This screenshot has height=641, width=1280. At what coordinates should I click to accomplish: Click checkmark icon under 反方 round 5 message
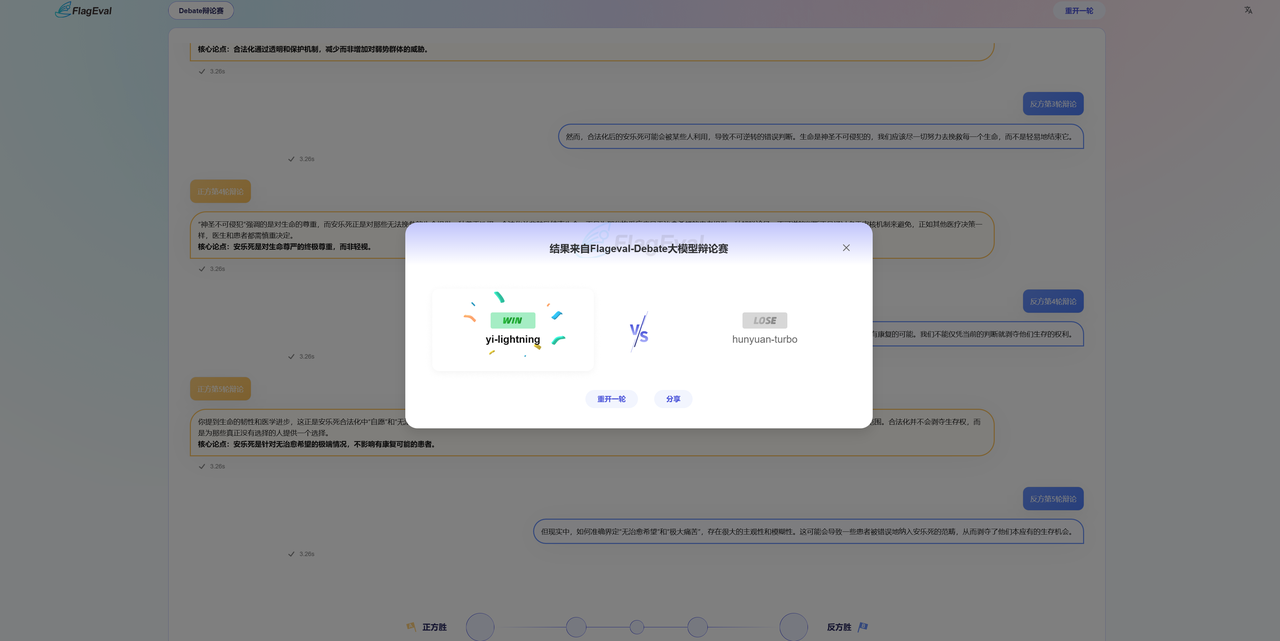(x=291, y=553)
